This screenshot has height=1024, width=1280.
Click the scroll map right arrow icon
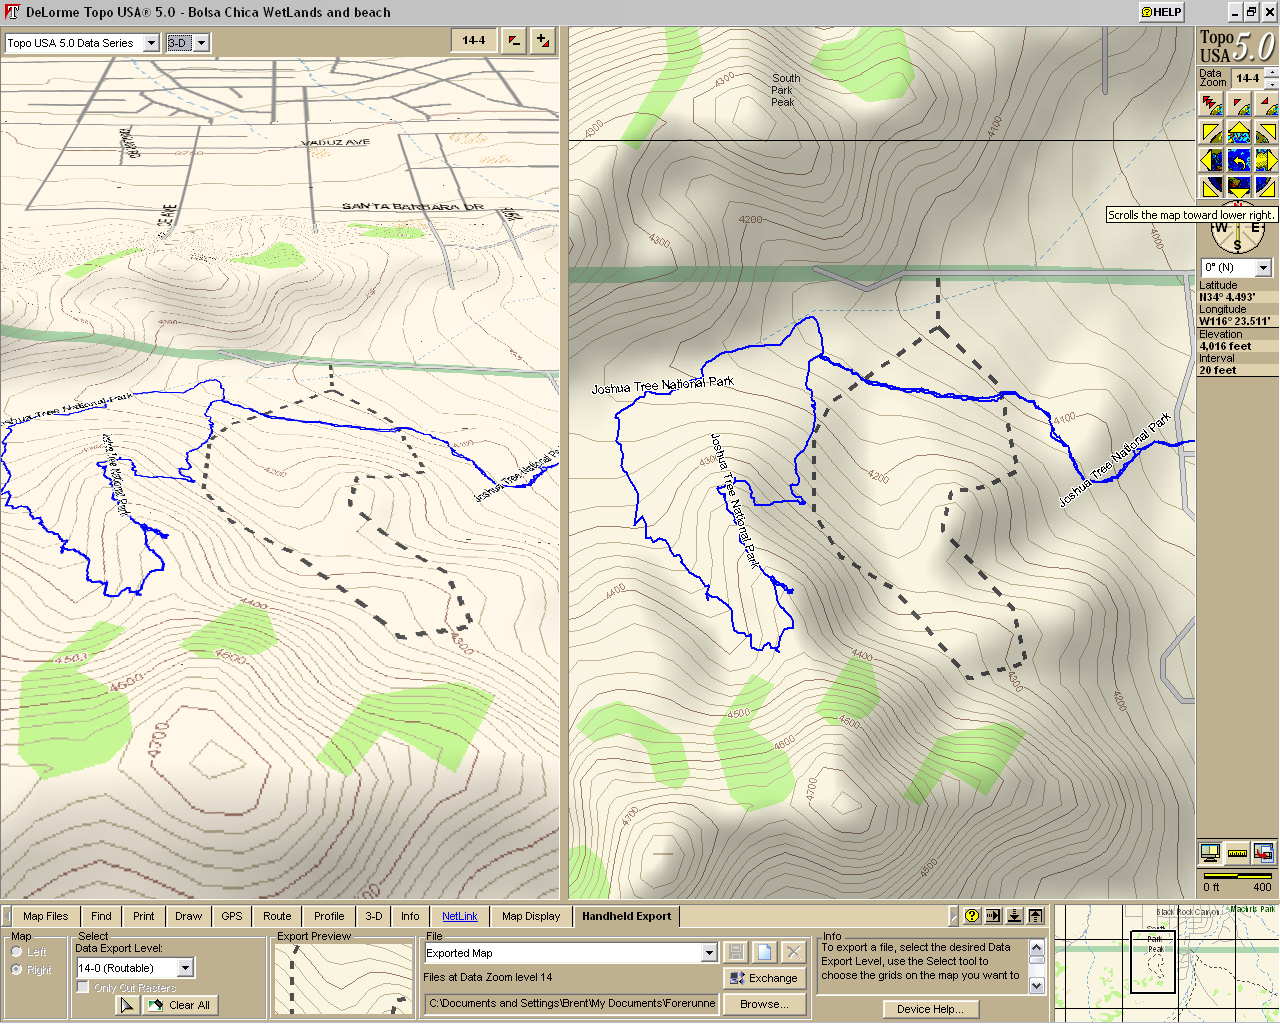coord(1265,160)
